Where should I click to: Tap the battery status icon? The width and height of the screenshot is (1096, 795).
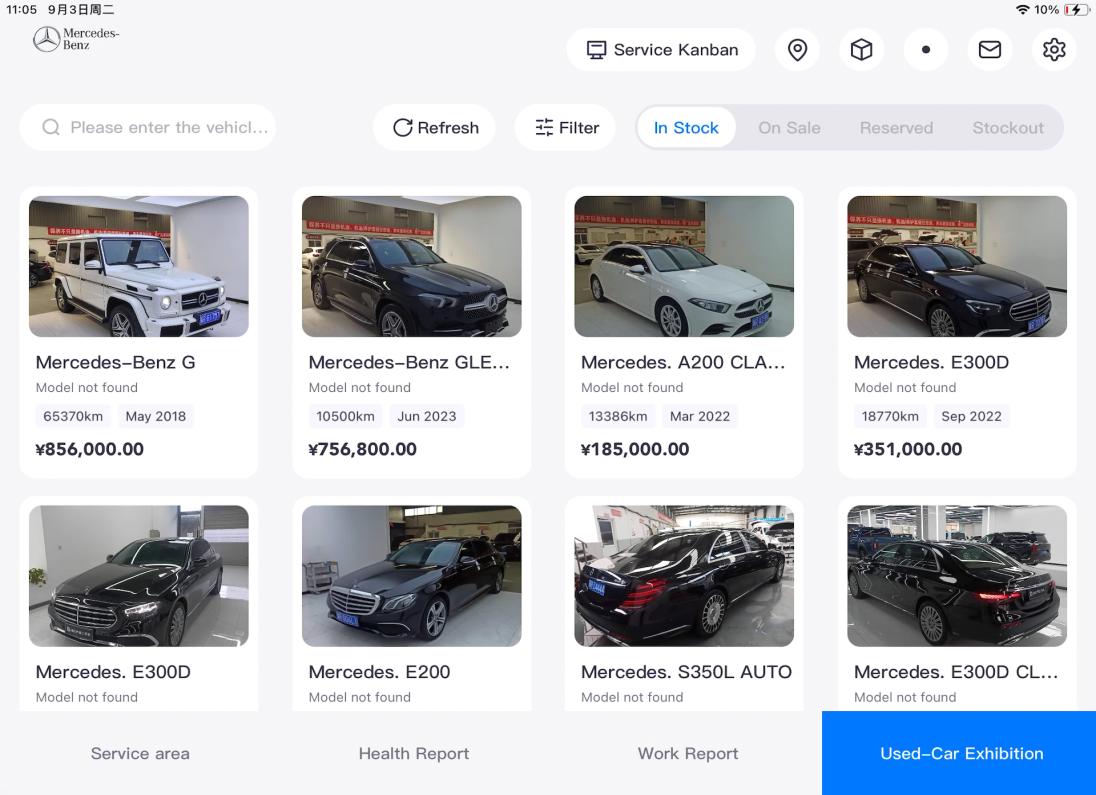[1076, 9]
